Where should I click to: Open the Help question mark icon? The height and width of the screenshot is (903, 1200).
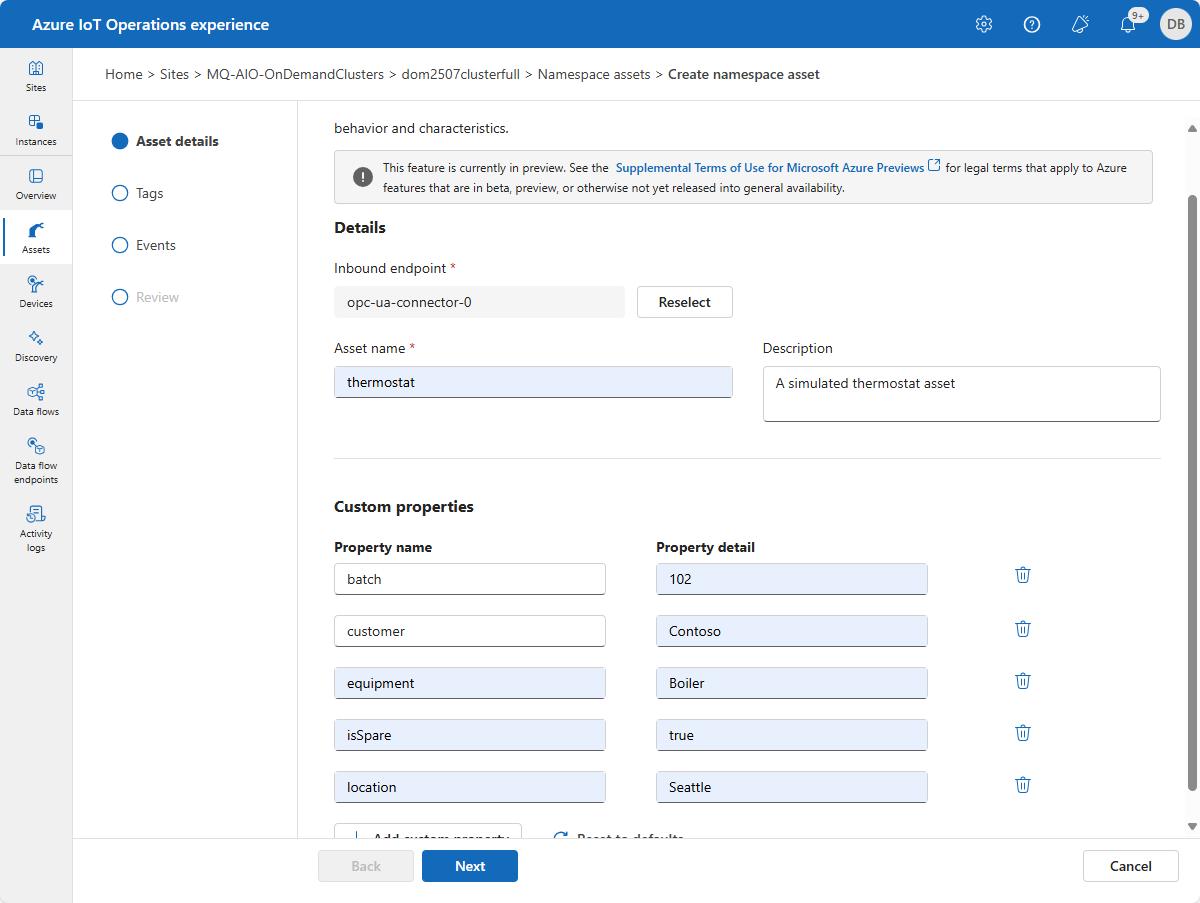(1032, 25)
